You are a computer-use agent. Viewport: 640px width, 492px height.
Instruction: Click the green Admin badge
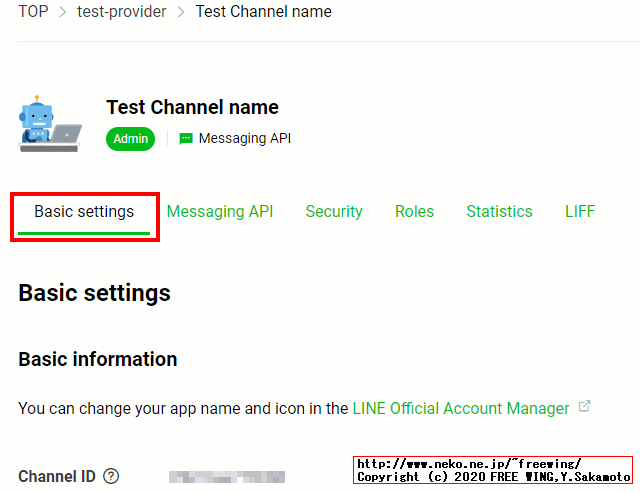point(130,139)
